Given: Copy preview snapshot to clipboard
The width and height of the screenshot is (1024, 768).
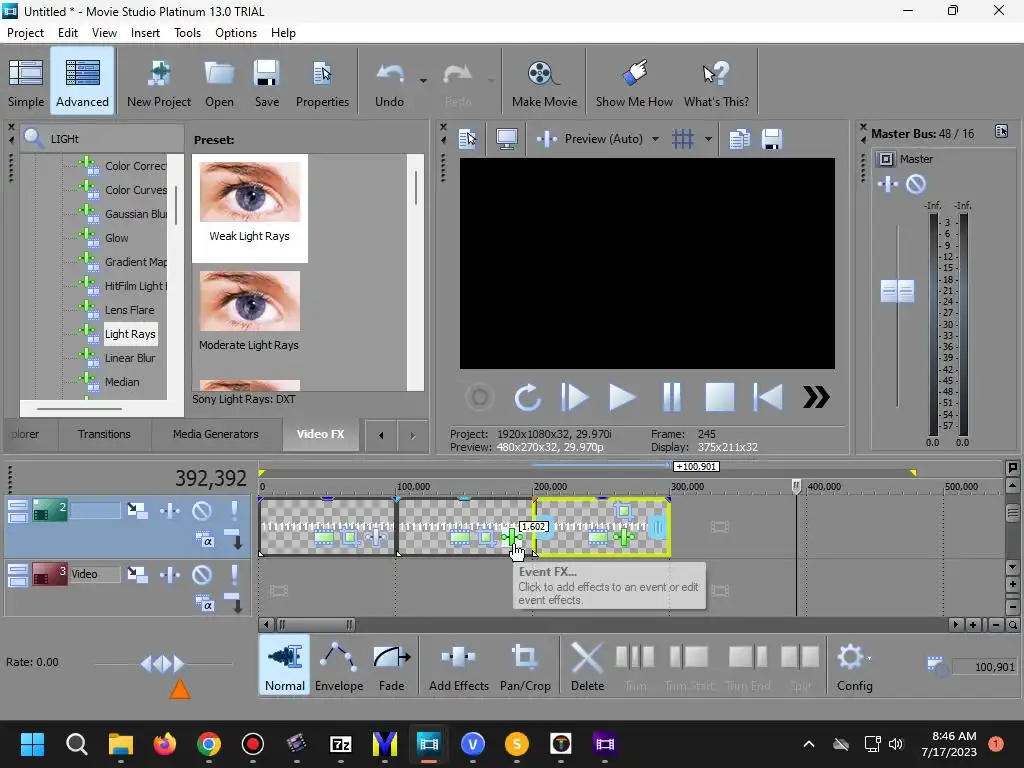Looking at the screenshot, I should click(x=739, y=138).
